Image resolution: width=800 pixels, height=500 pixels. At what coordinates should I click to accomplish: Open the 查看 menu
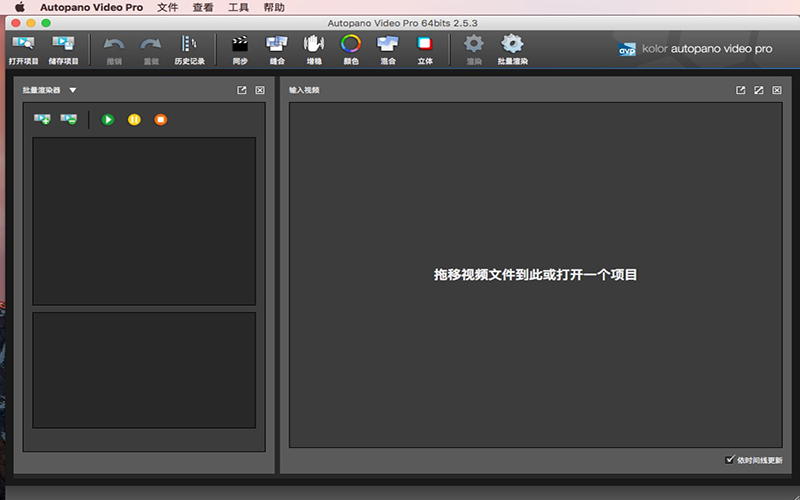pyautogui.click(x=203, y=8)
